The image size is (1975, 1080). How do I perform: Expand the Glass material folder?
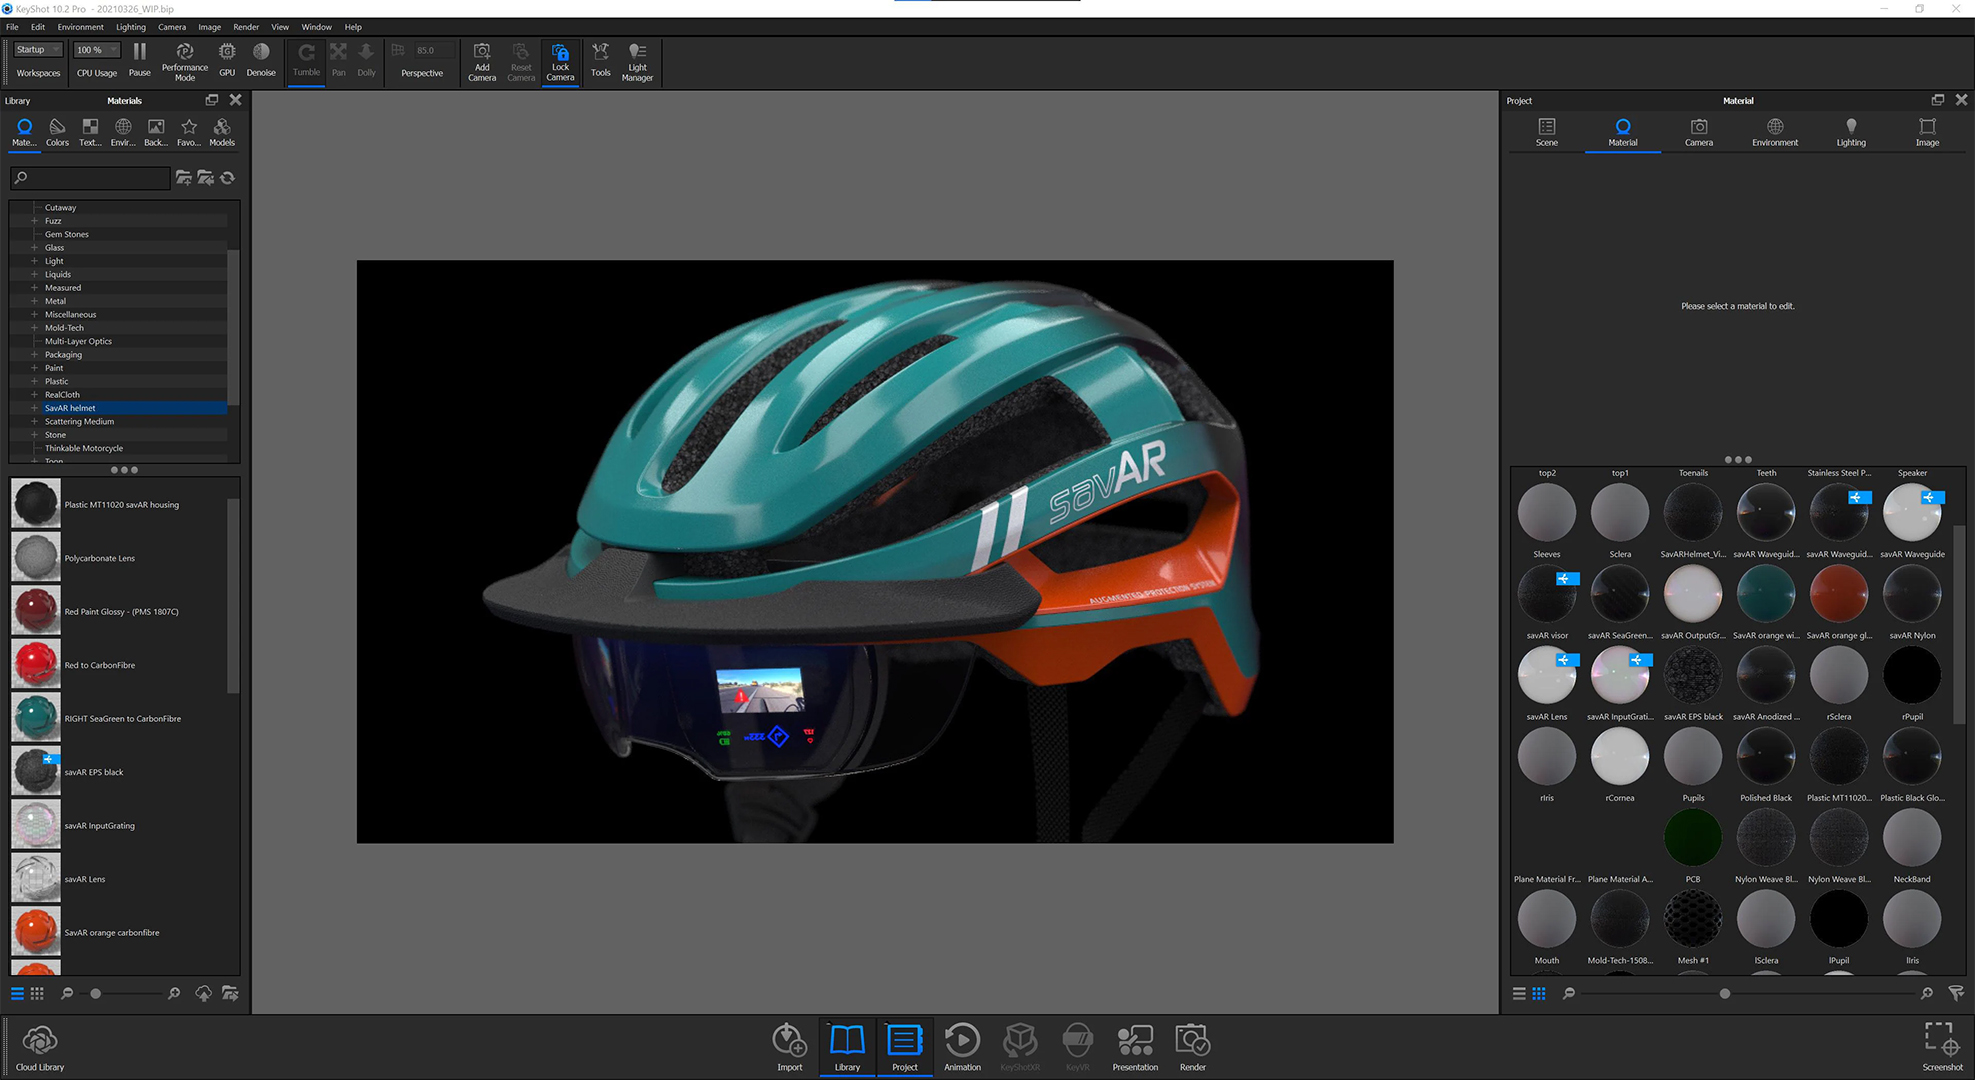click(34, 247)
